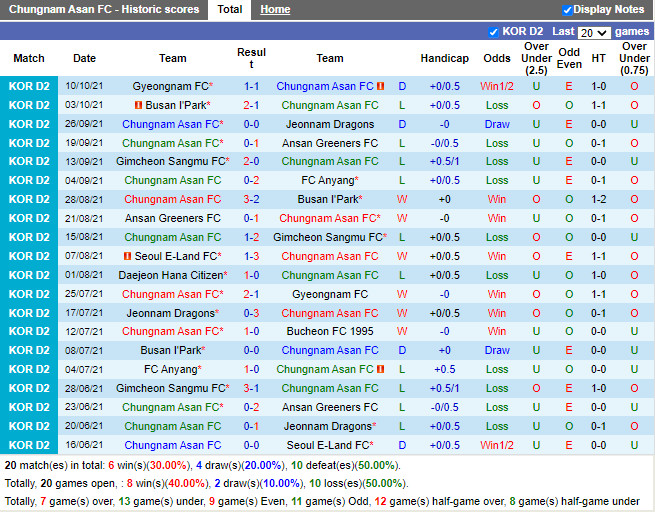Toggle the Display Notes checkbox
655x512 pixels.
567,10
